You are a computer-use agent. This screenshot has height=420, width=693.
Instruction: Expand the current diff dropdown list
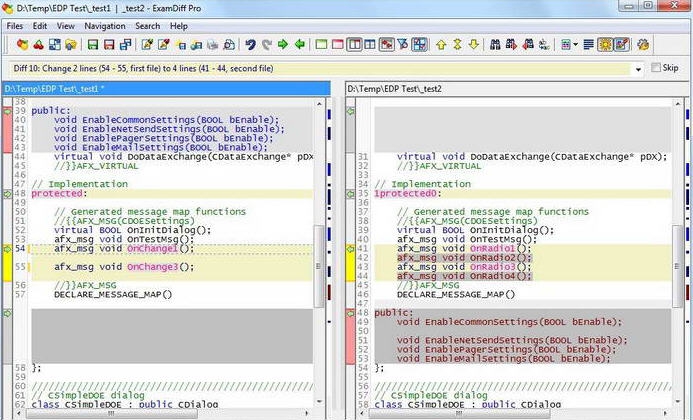coord(638,68)
